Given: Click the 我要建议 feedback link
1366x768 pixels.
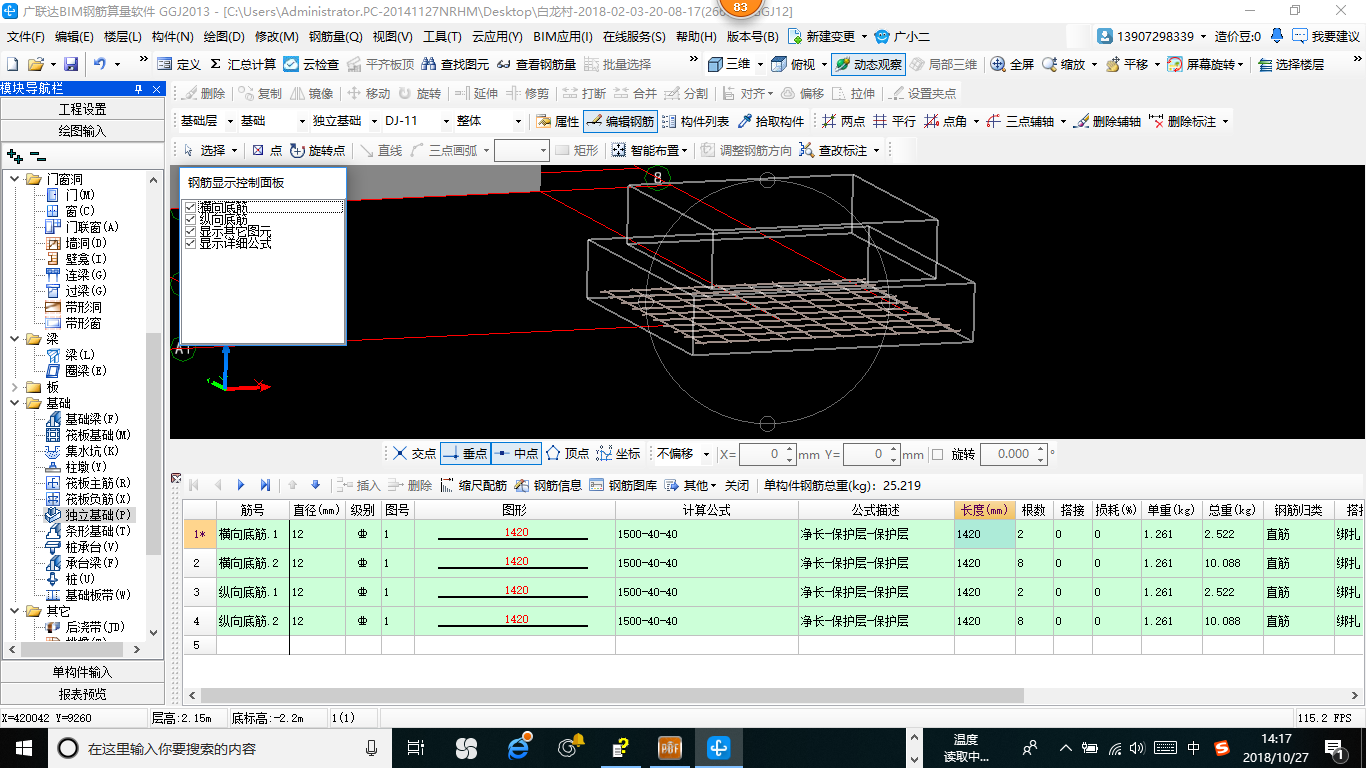Looking at the screenshot, I should pyautogui.click(x=1326, y=36).
